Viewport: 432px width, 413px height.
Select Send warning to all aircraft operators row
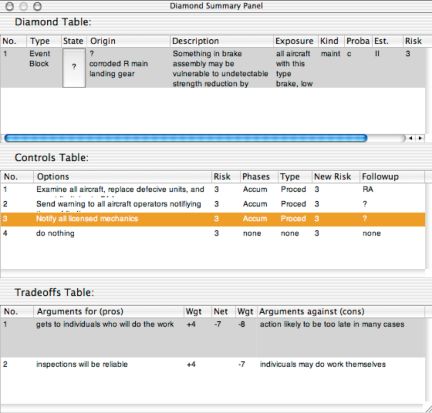coord(213,204)
